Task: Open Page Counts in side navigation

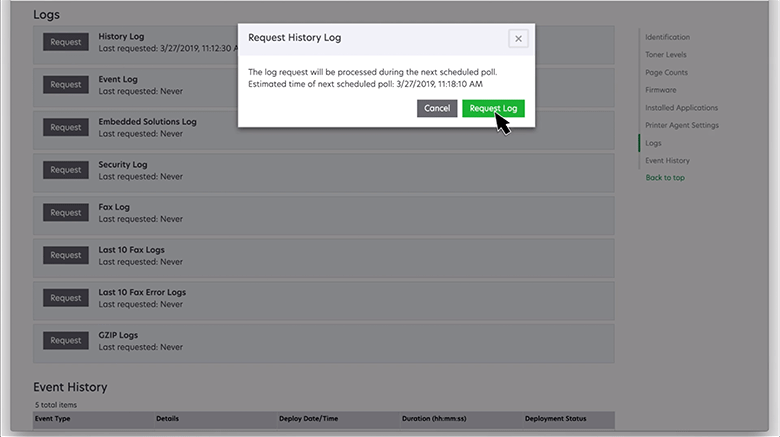Action: 666,73
